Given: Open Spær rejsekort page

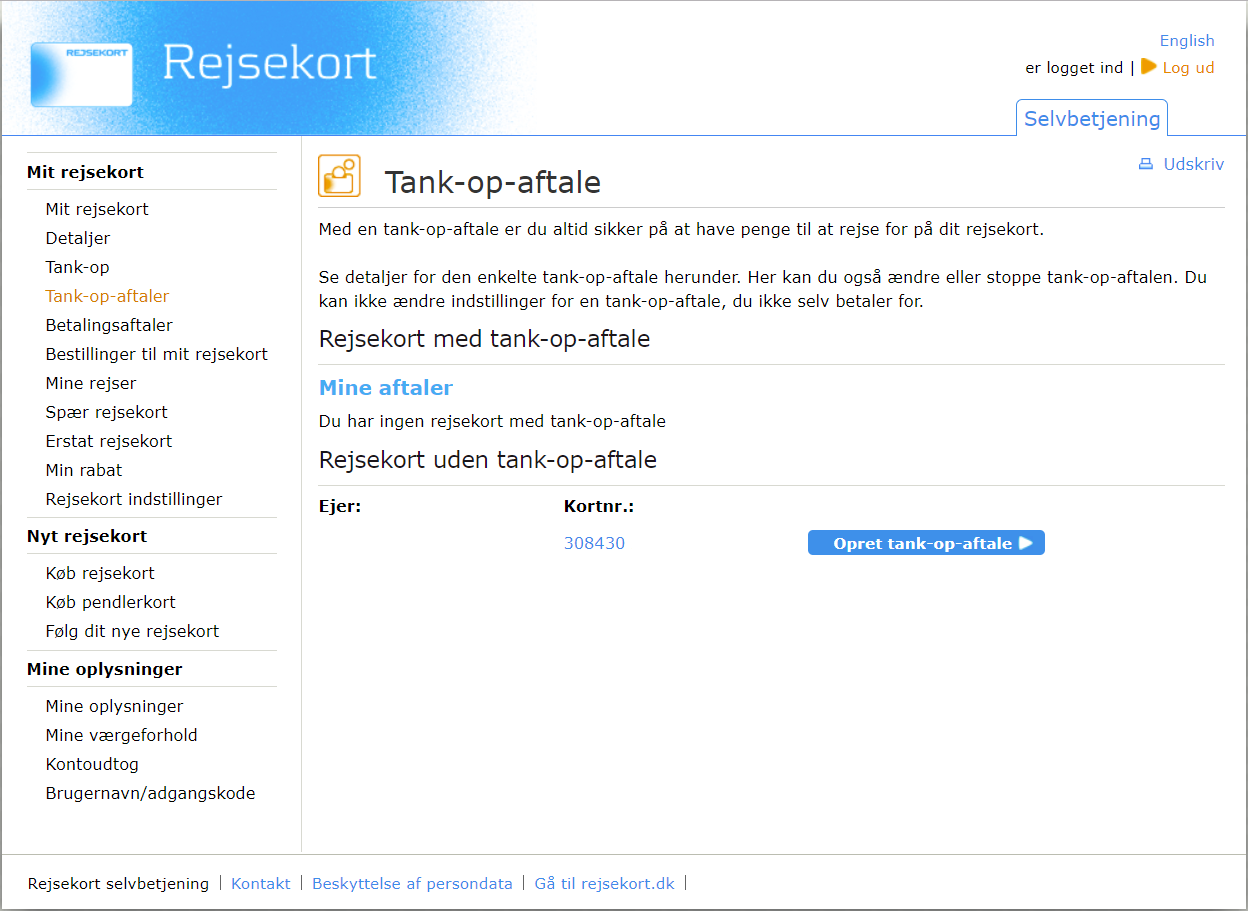Looking at the screenshot, I should point(106,413).
